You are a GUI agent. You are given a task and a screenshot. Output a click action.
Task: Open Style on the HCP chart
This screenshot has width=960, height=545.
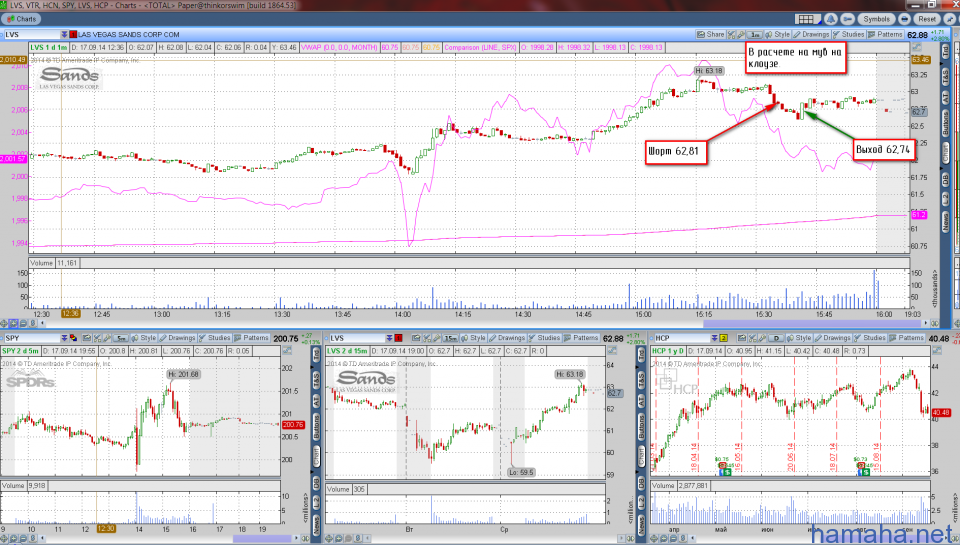pos(799,338)
